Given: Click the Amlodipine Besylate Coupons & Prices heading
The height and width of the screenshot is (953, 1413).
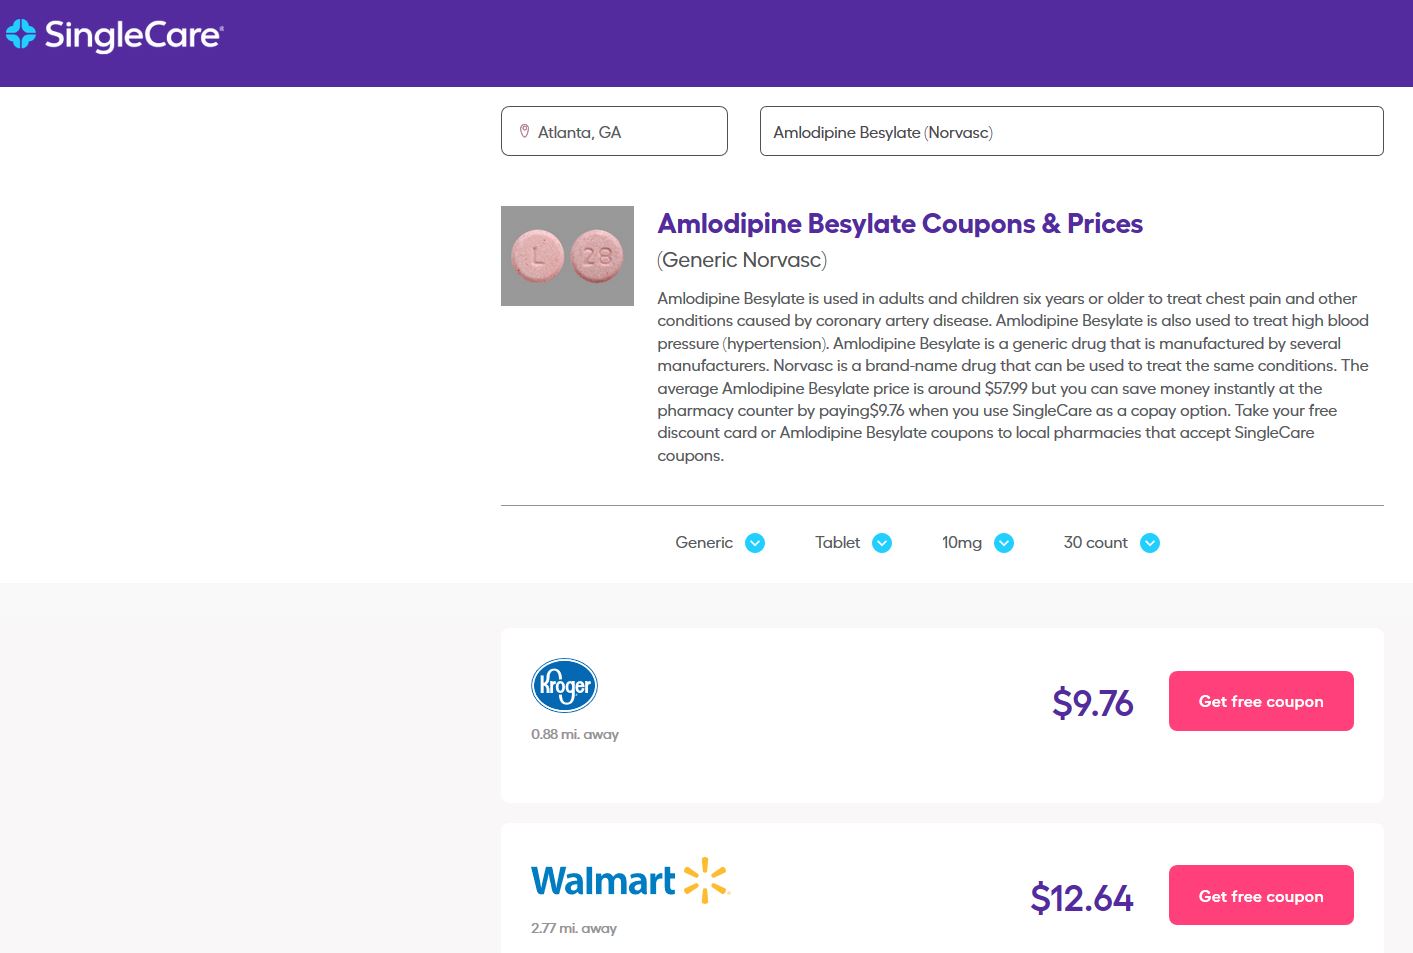Looking at the screenshot, I should coord(899,223).
